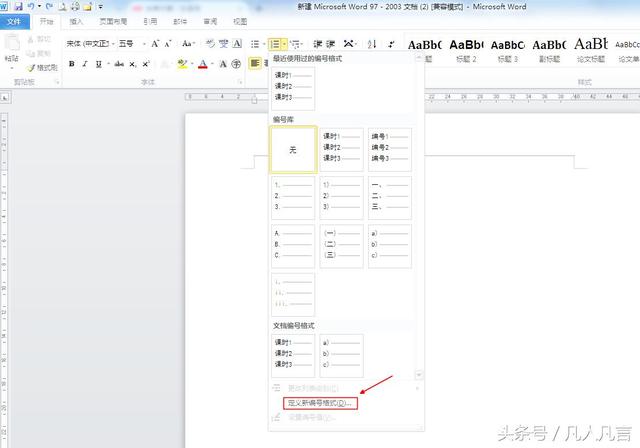
Task: Open the 文件 File tab
Action: point(15,22)
